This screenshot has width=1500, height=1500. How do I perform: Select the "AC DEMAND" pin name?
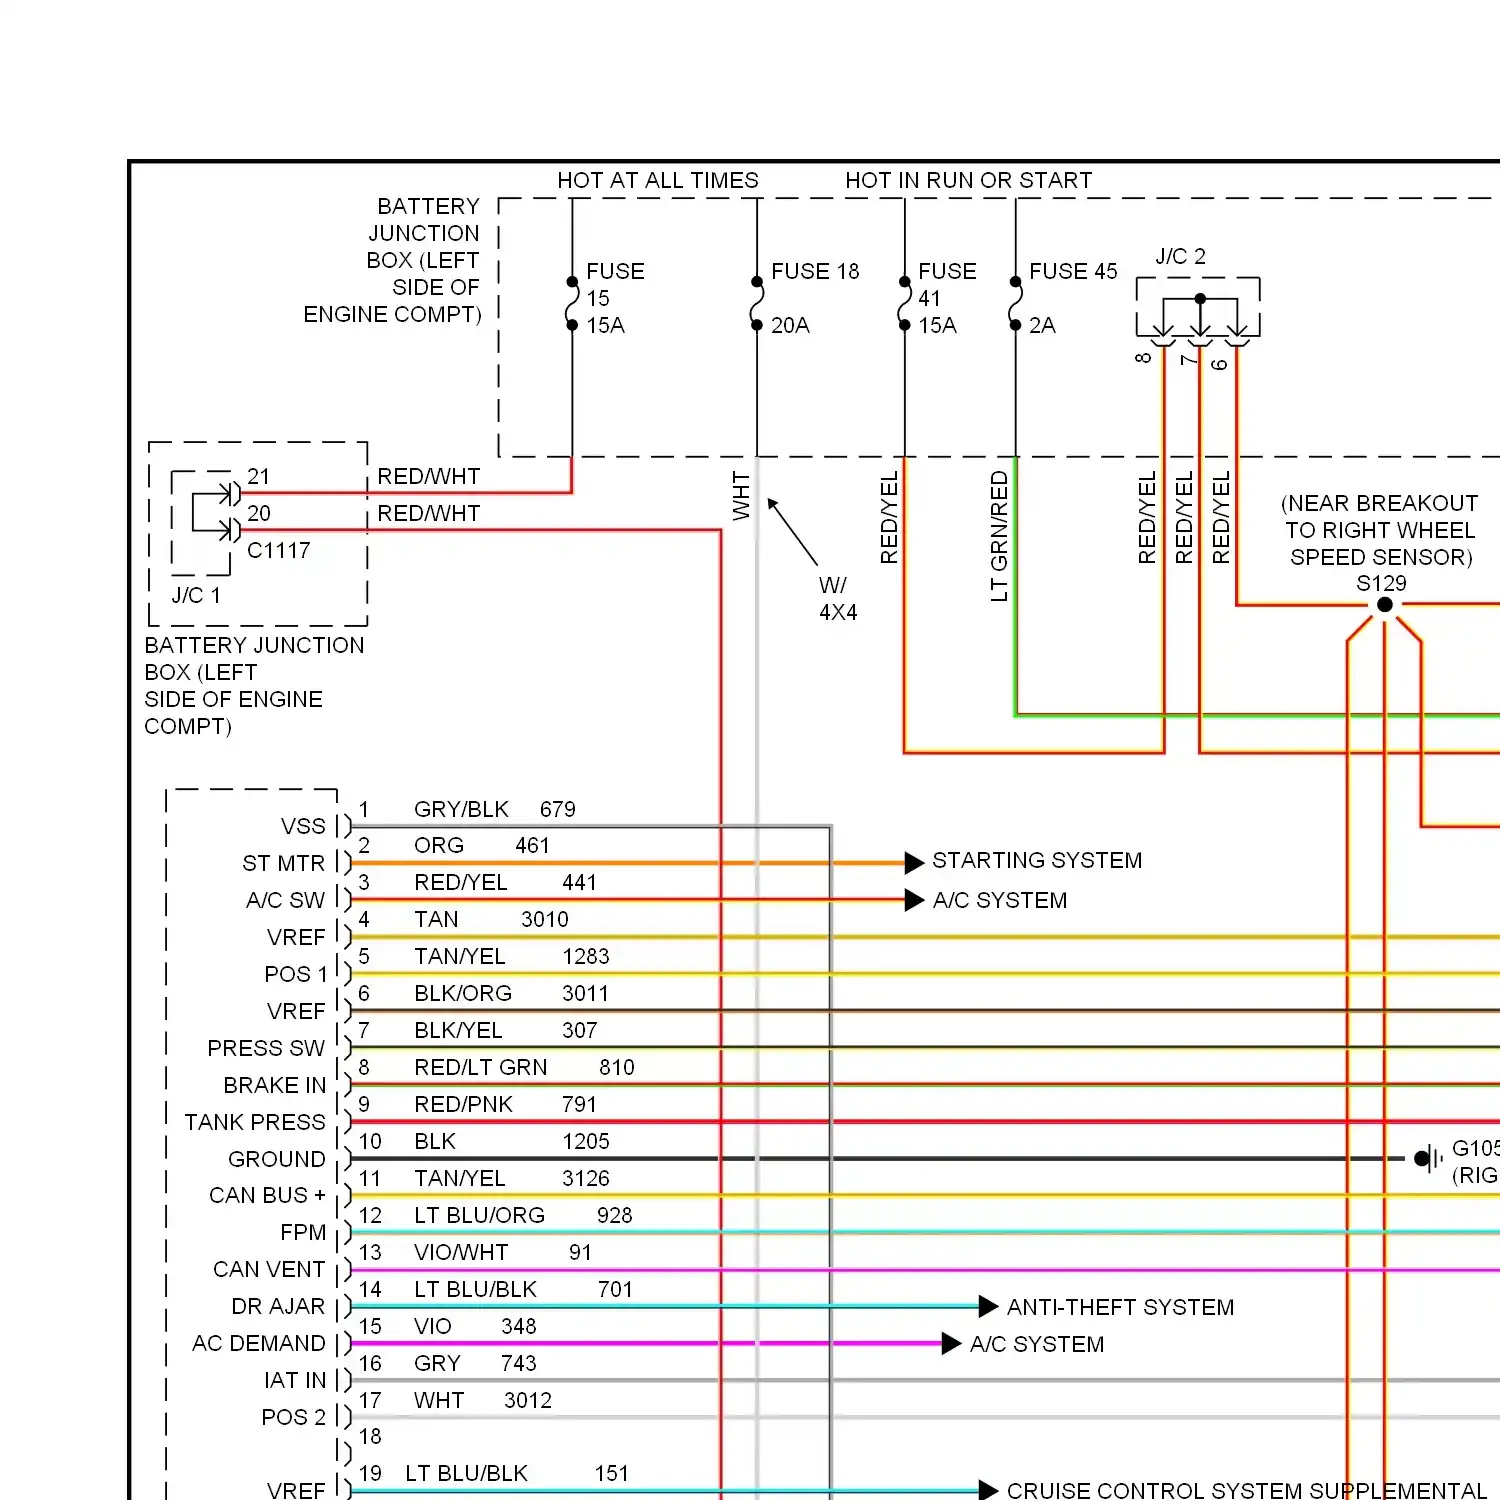pos(259,1344)
